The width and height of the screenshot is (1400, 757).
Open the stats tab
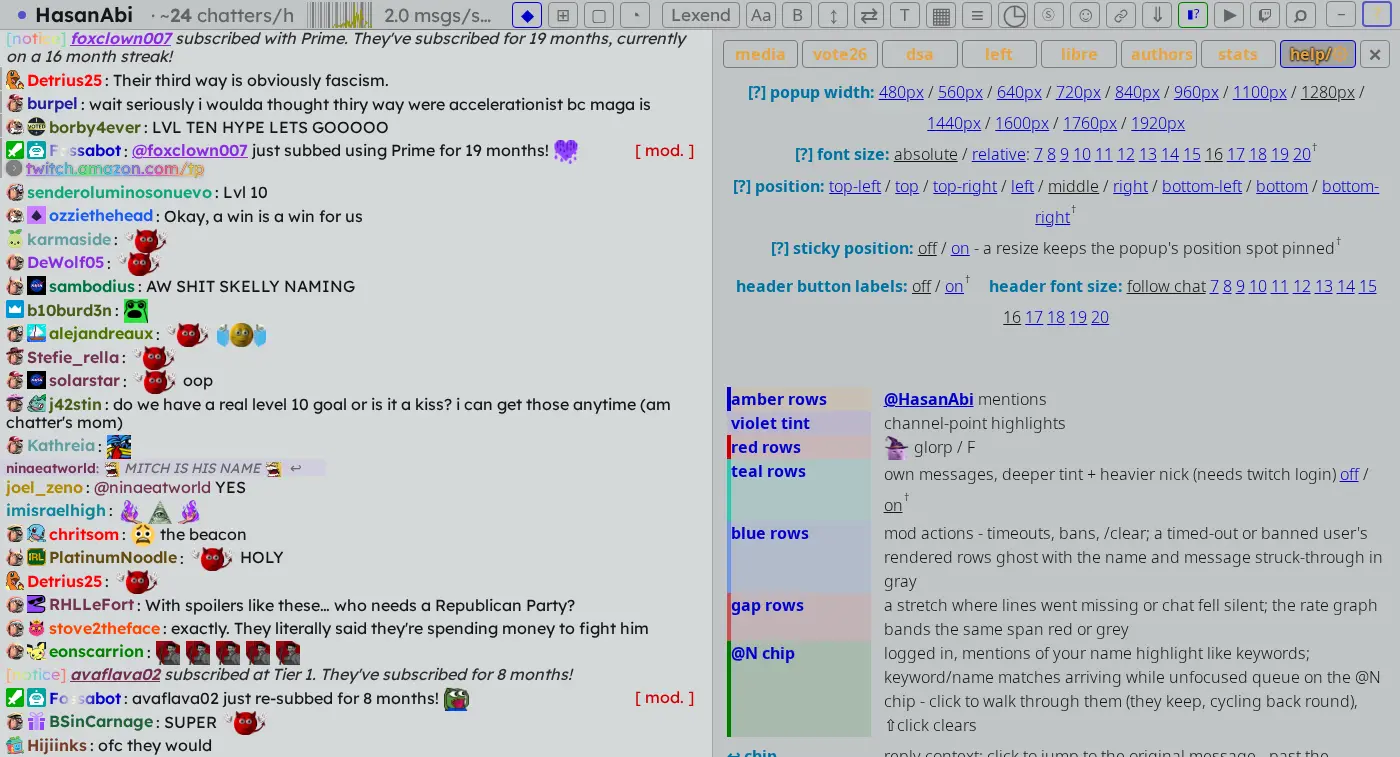click(1238, 54)
